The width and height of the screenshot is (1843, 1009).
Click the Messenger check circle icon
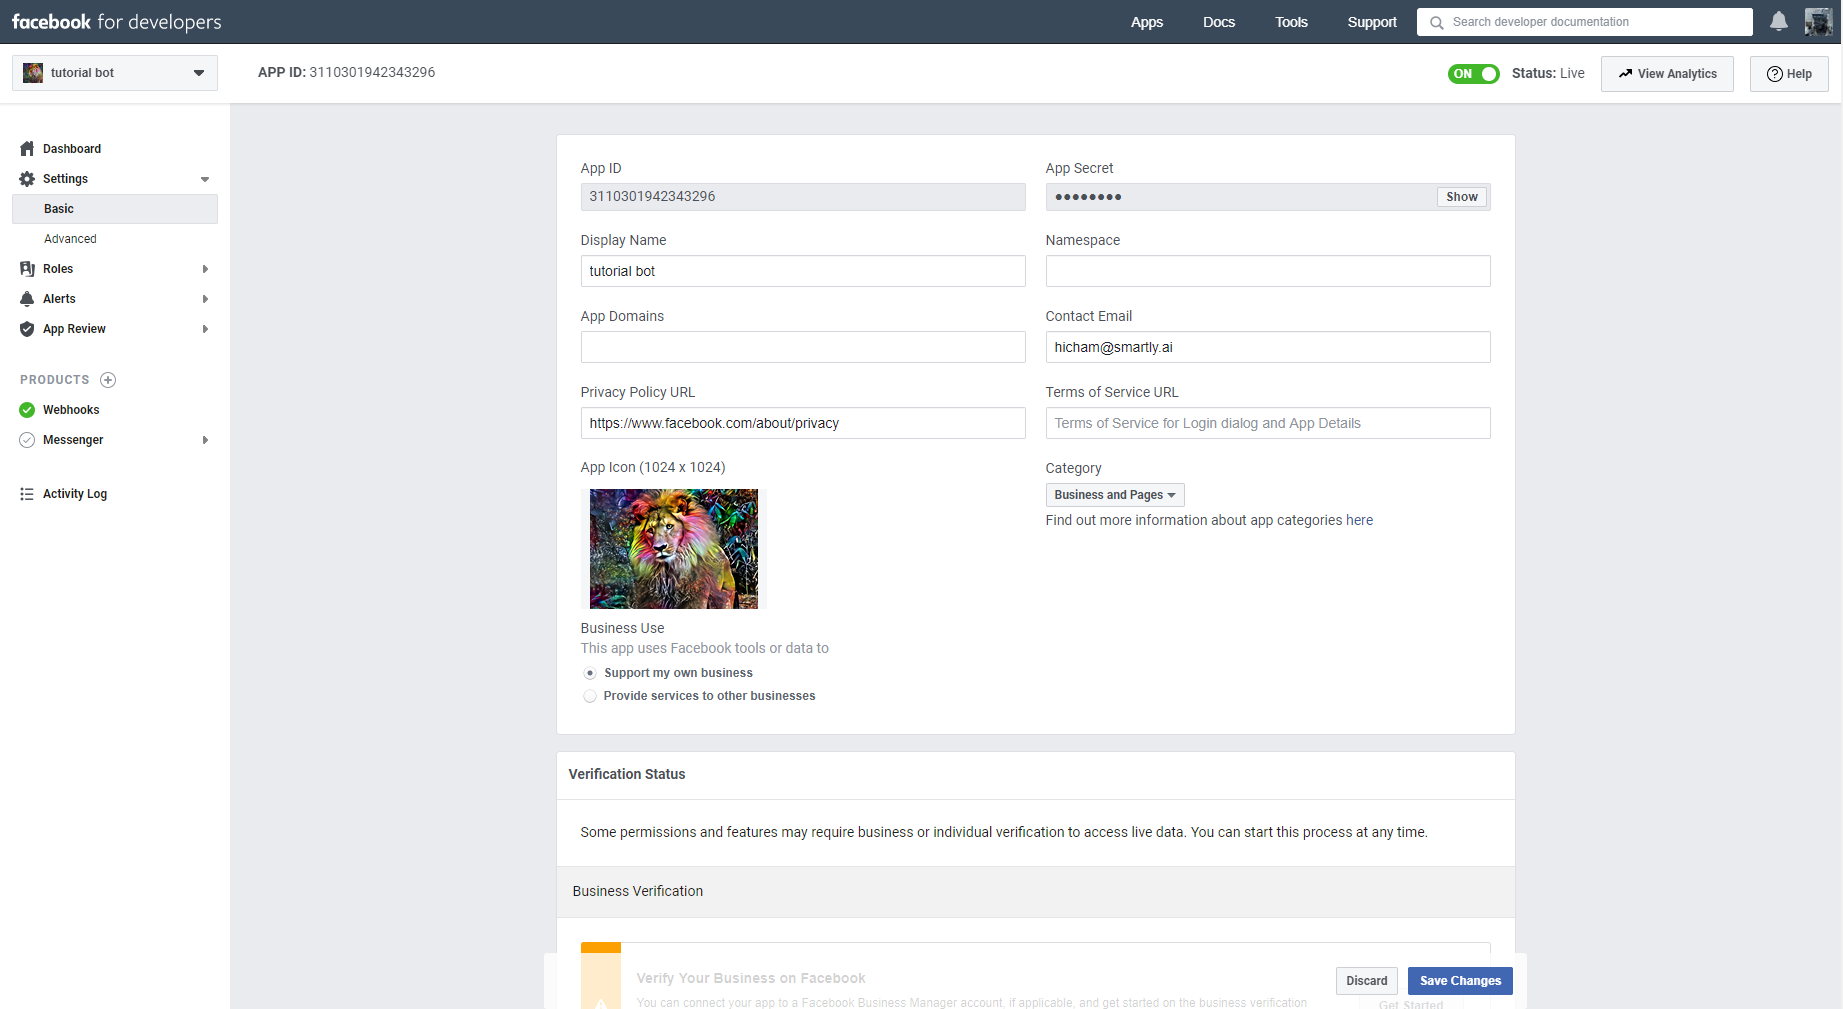click(27, 440)
